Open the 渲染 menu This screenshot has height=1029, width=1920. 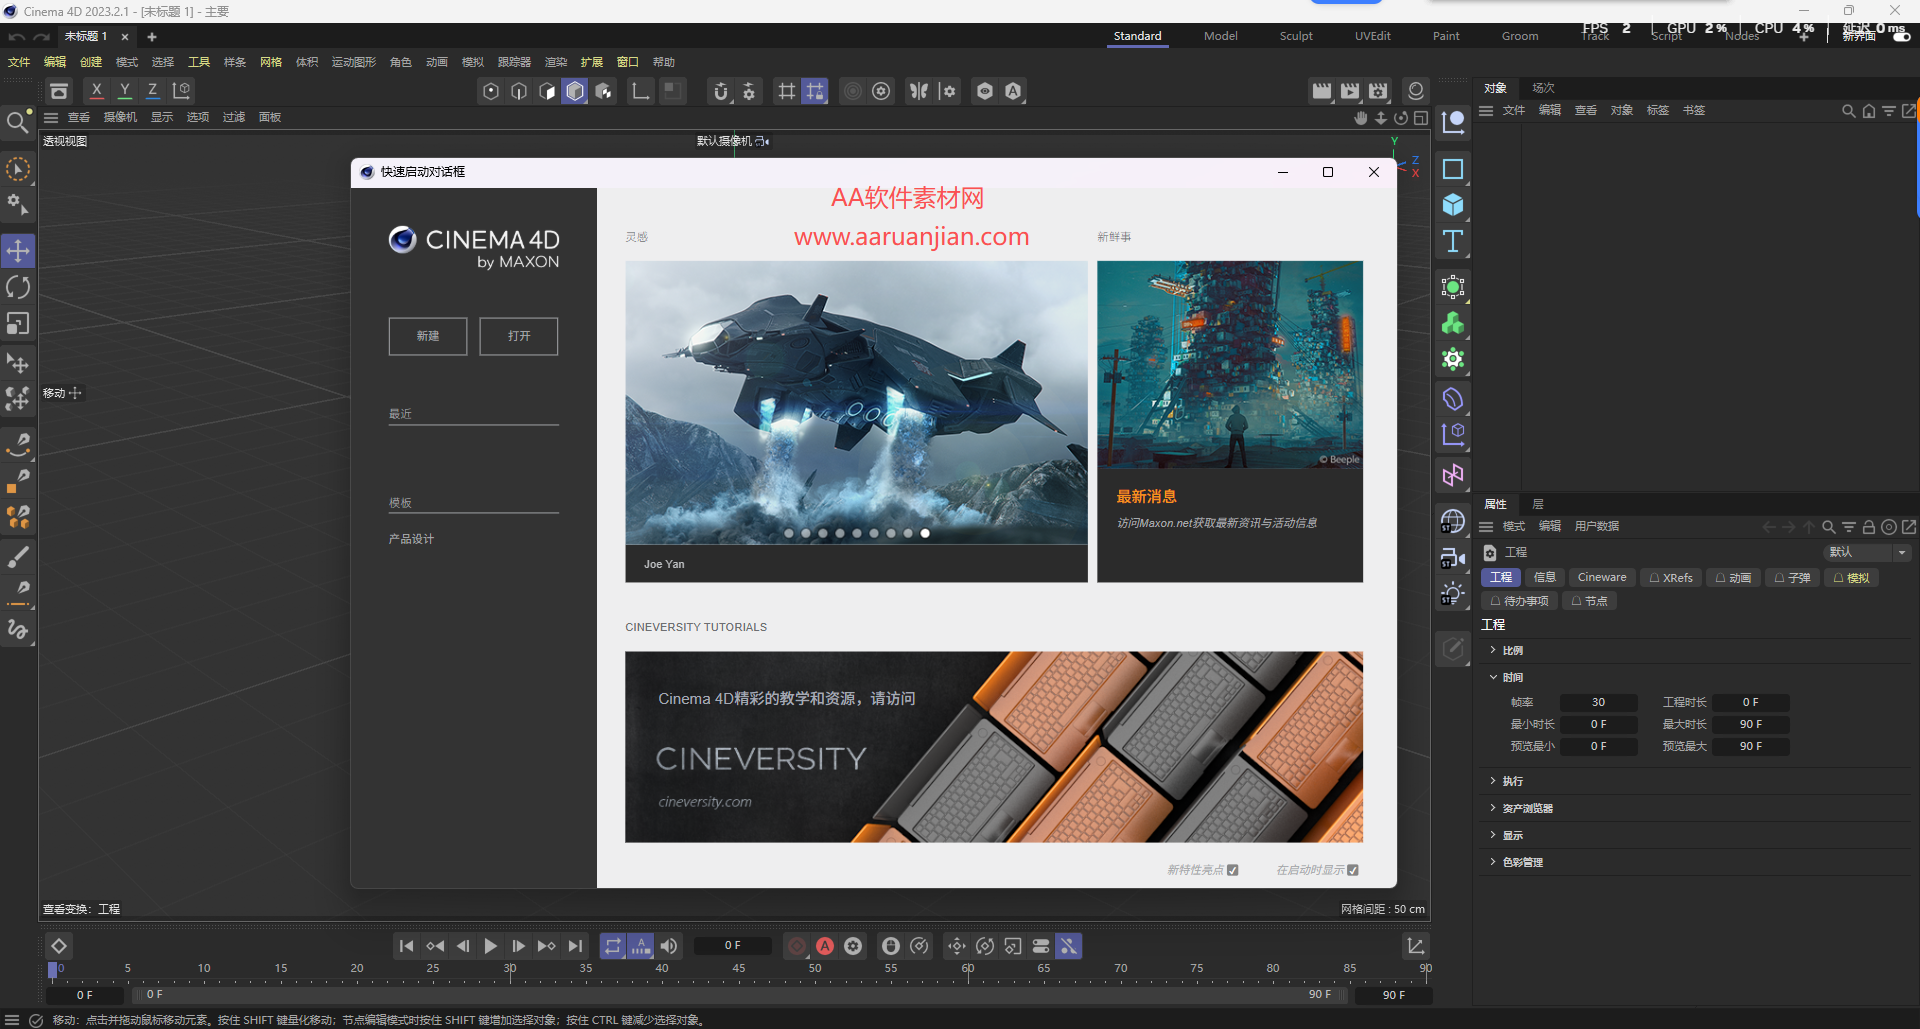pyautogui.click(x=556, y=61)
